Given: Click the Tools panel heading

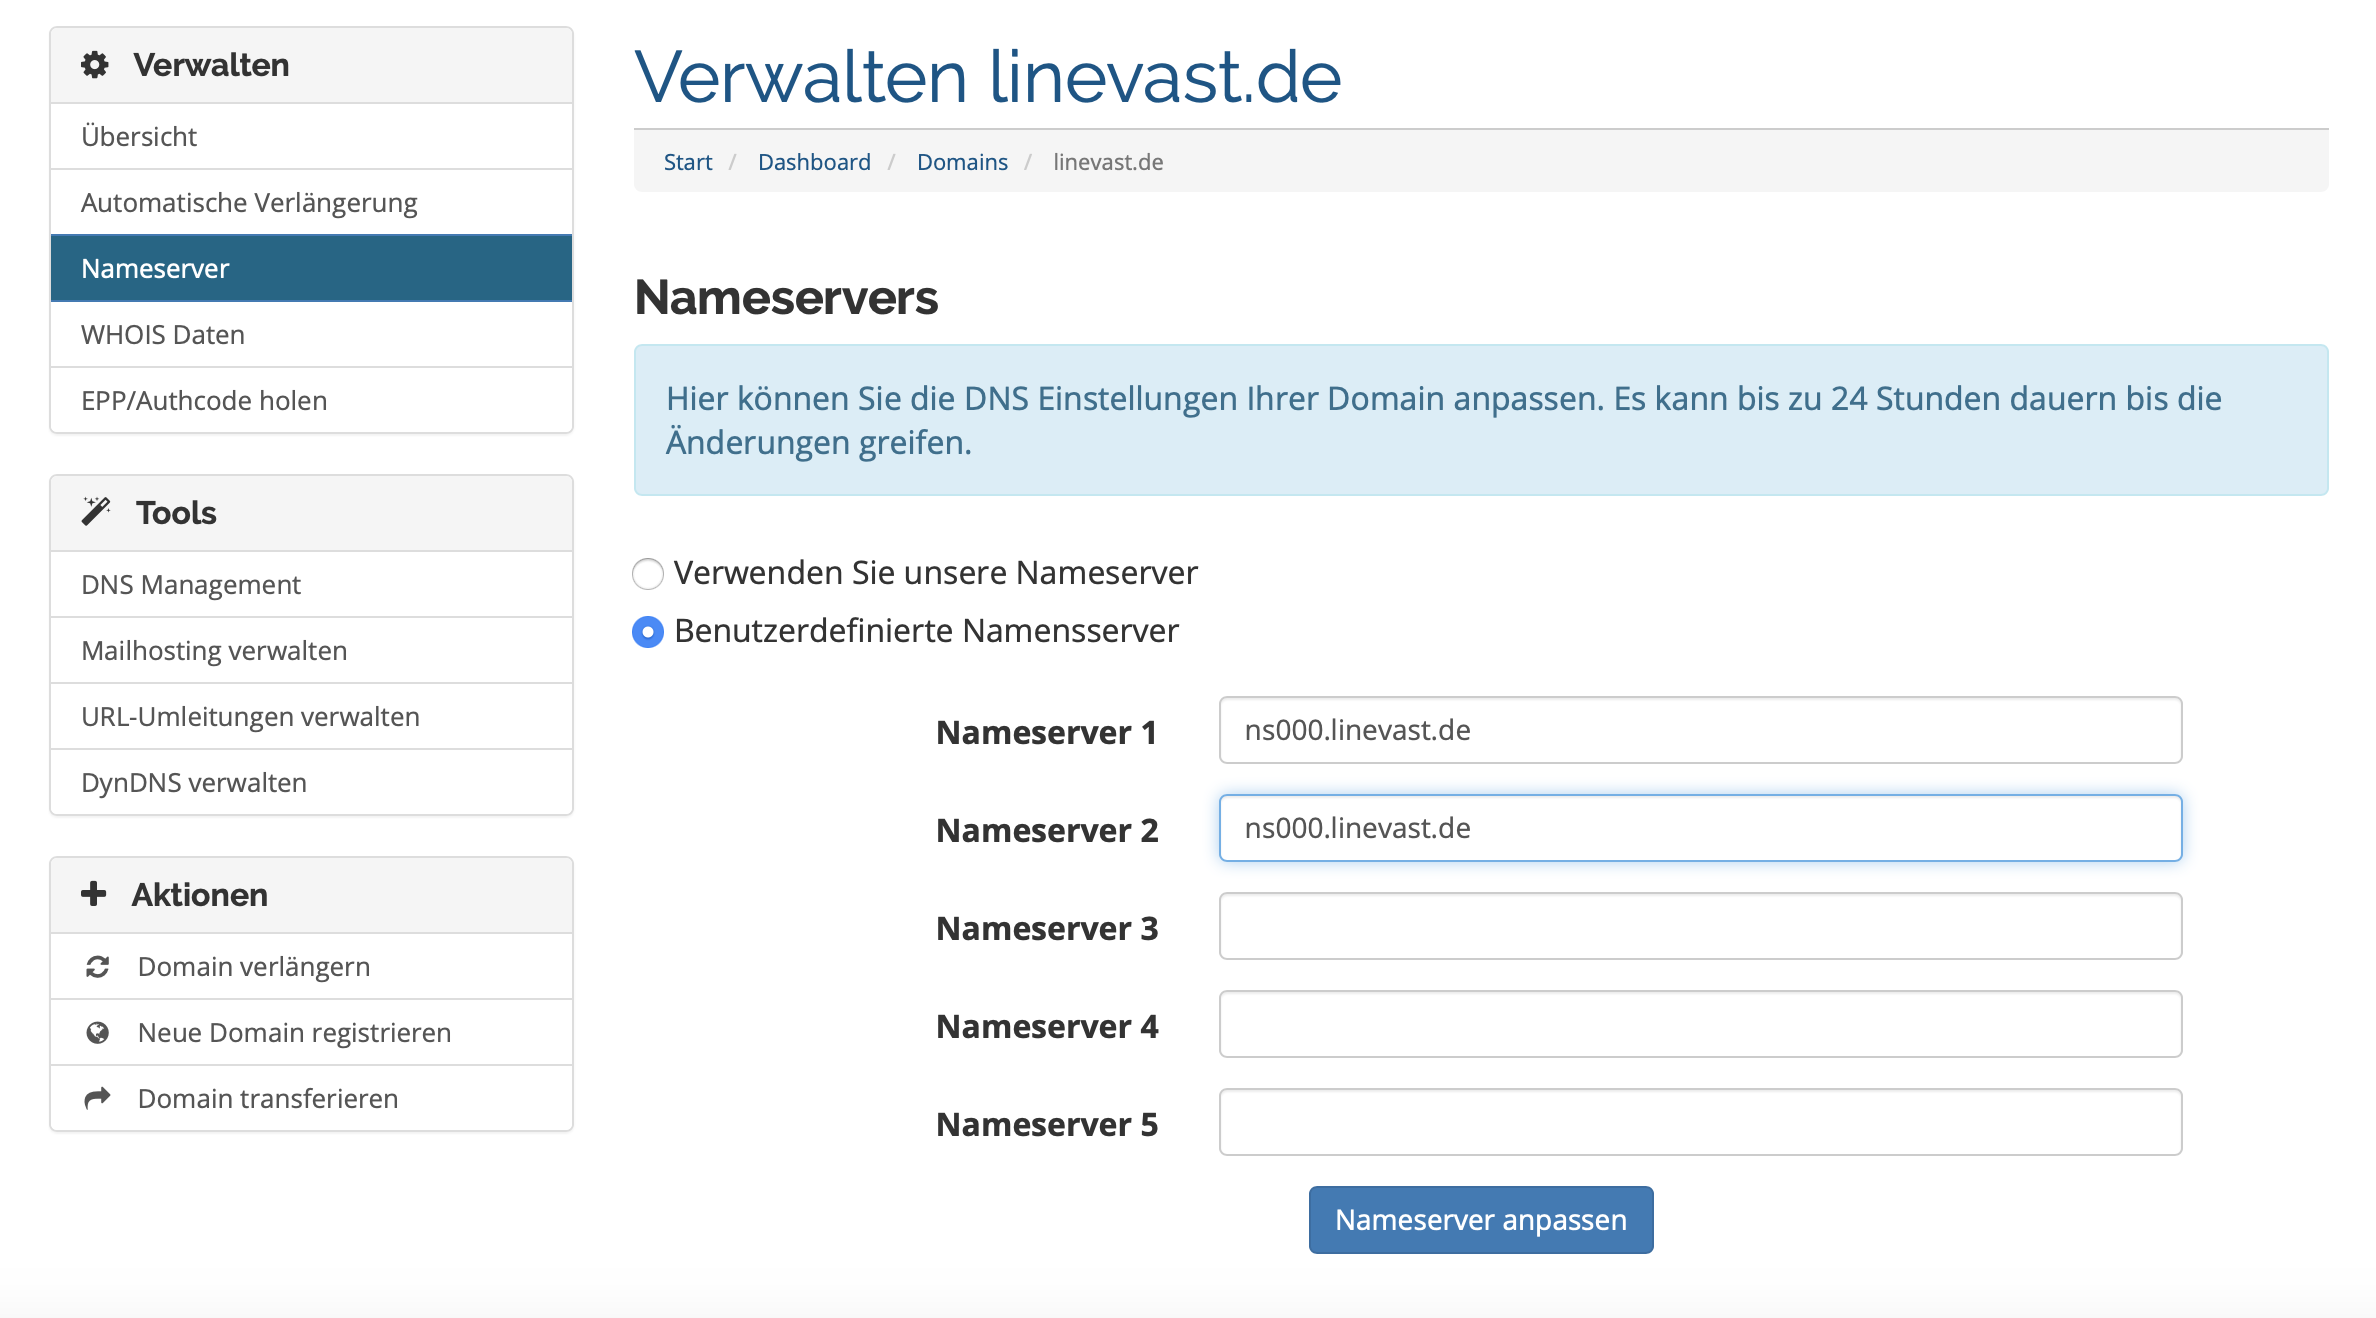Looking at the screenshot, I should pos(311,513).
